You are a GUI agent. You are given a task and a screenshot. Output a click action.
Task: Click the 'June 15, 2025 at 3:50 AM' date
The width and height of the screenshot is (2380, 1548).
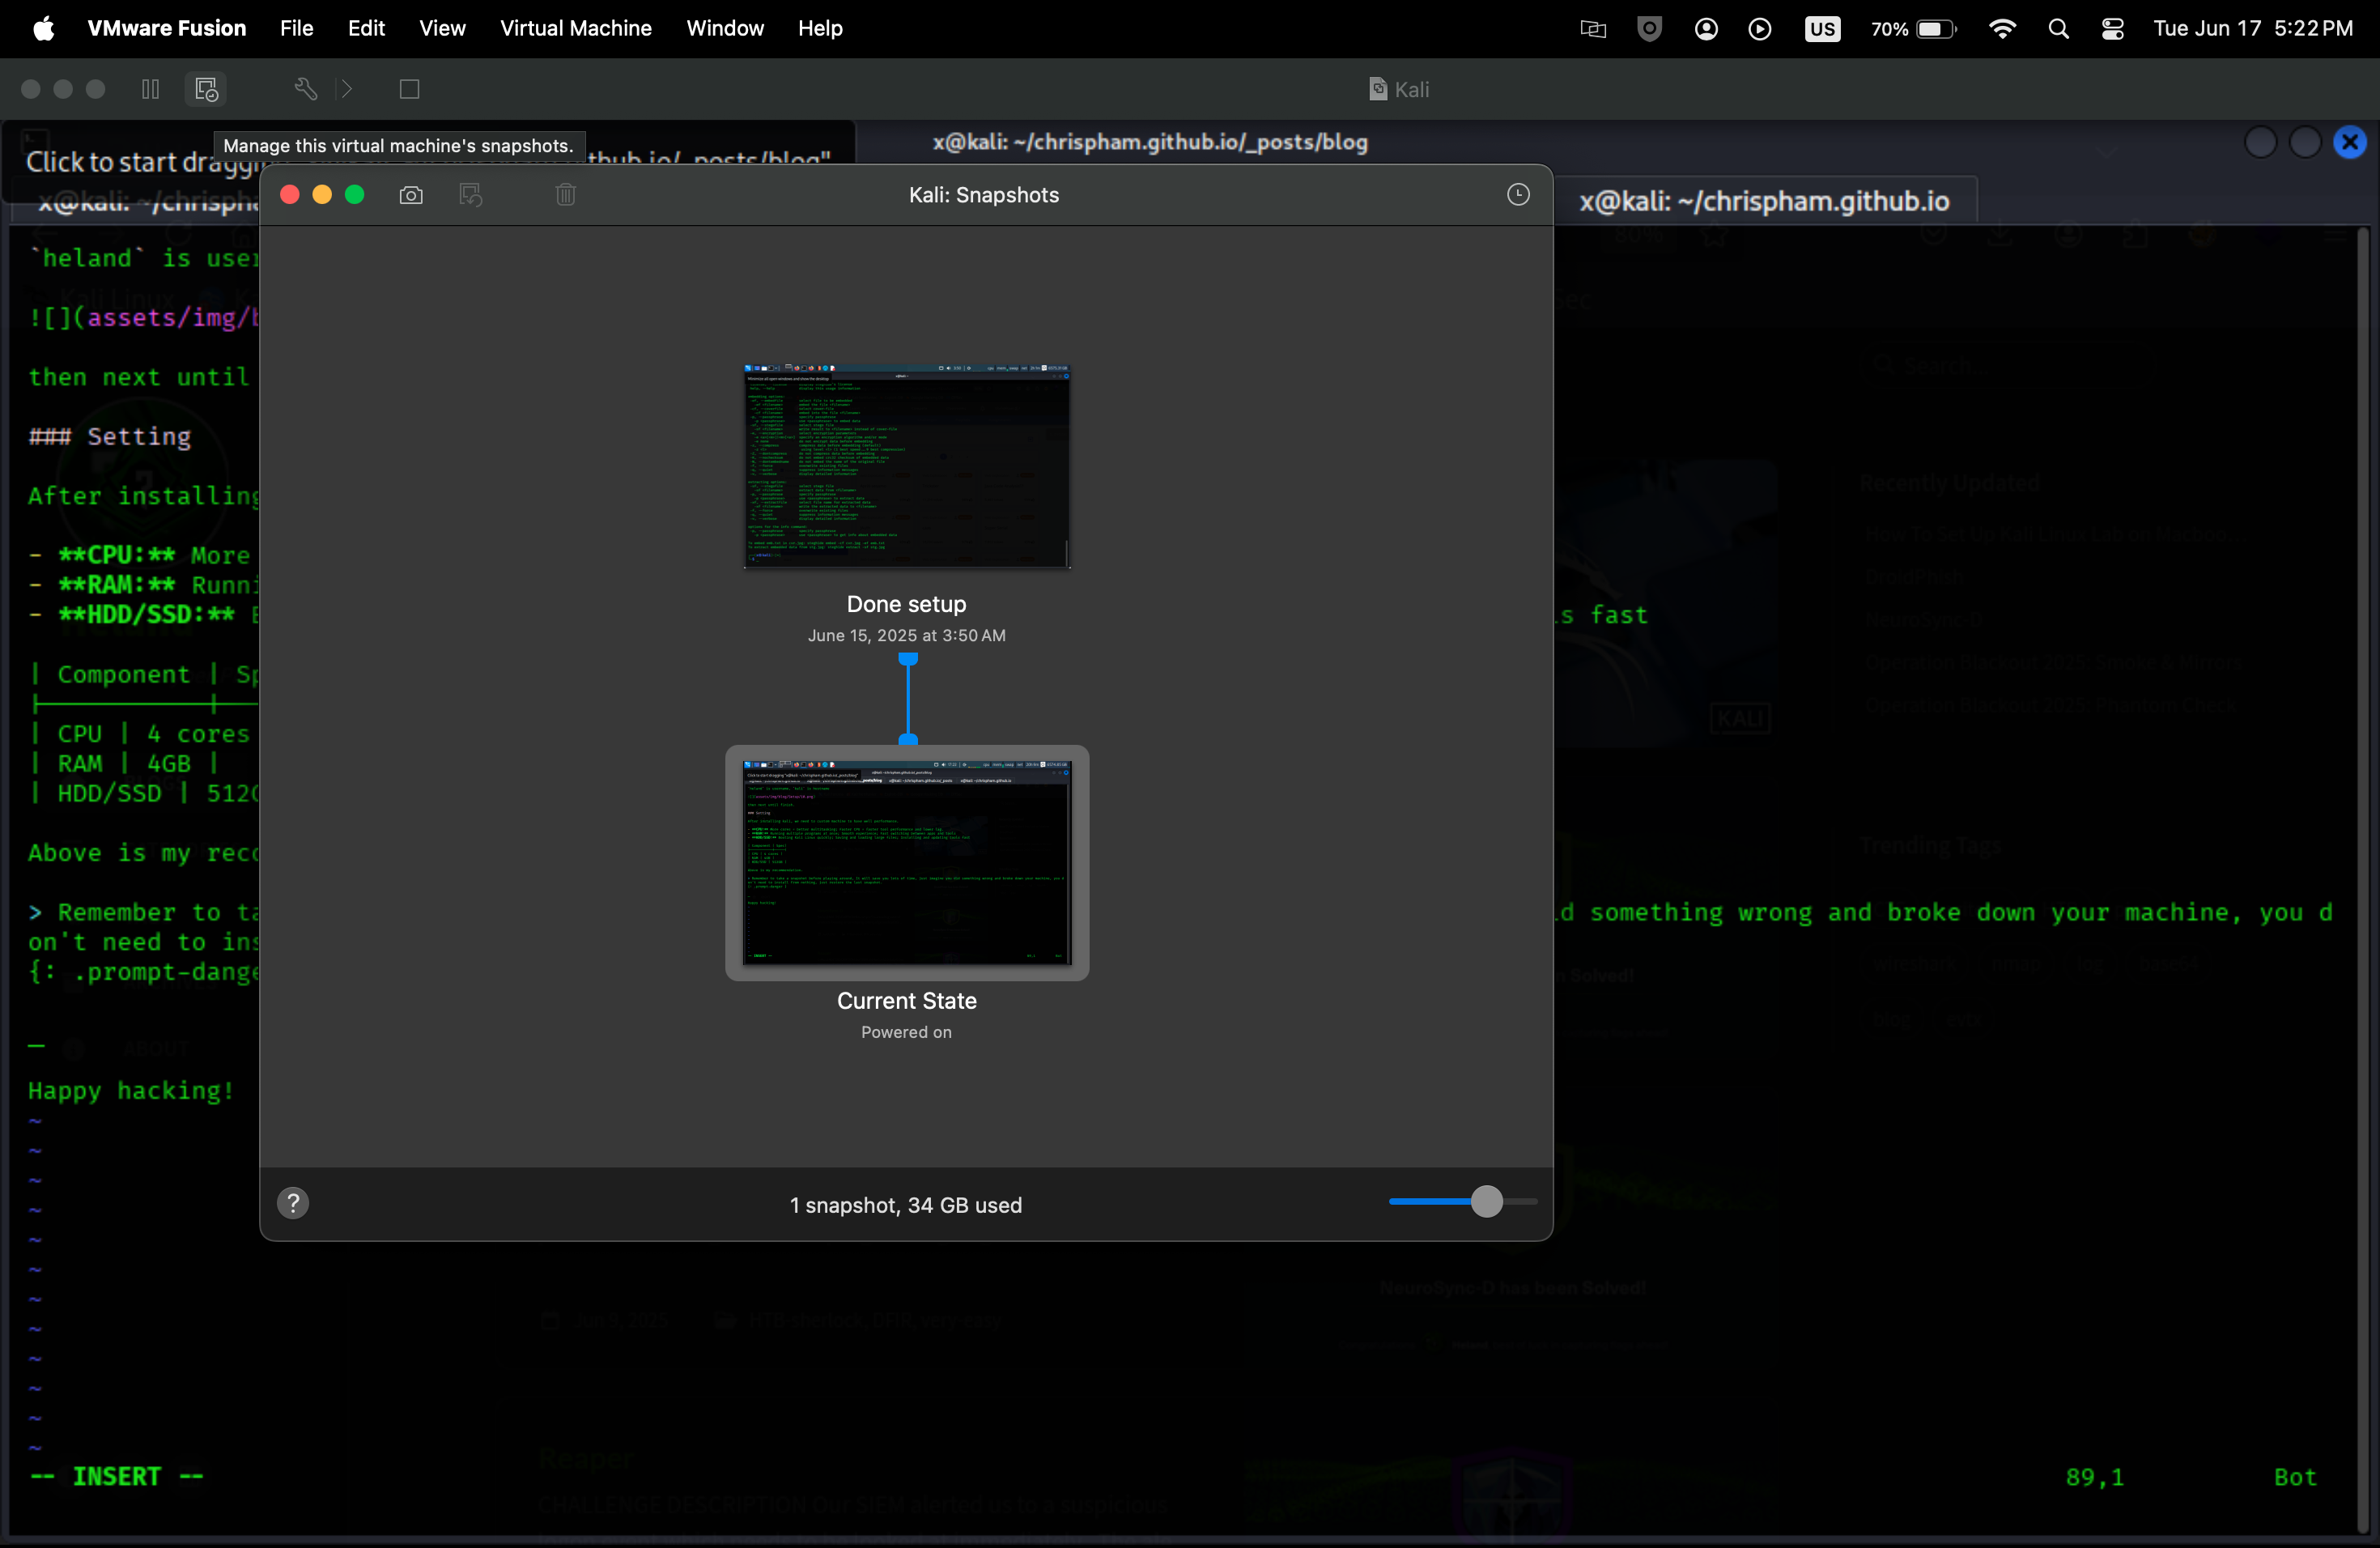point(907,635)
